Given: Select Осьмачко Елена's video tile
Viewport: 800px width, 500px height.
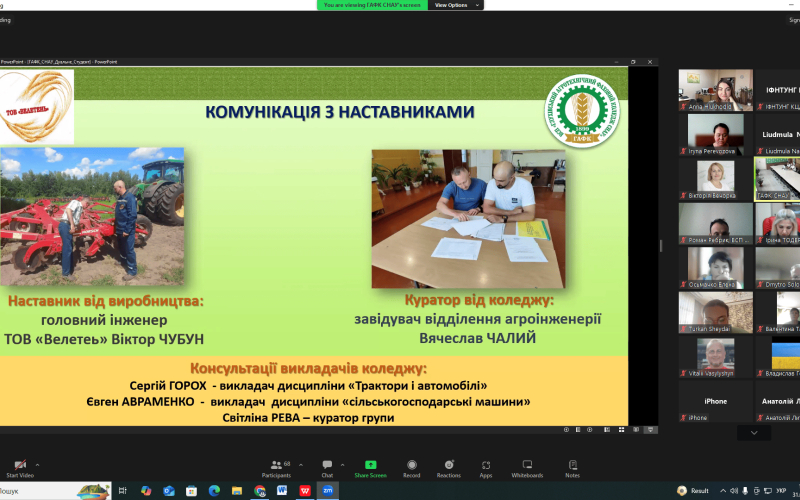Looking at the screenshot, I should point(715,268).
